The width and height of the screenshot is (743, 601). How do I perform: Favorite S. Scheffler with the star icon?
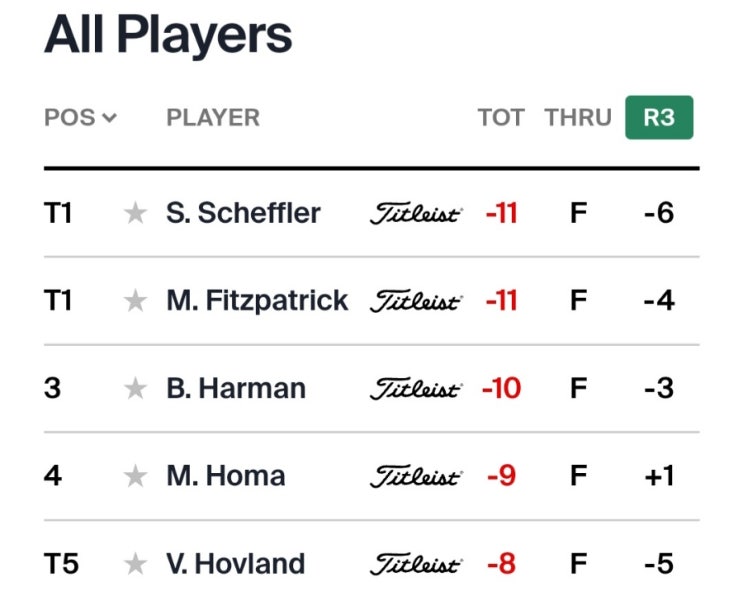(x=136, y=213)
